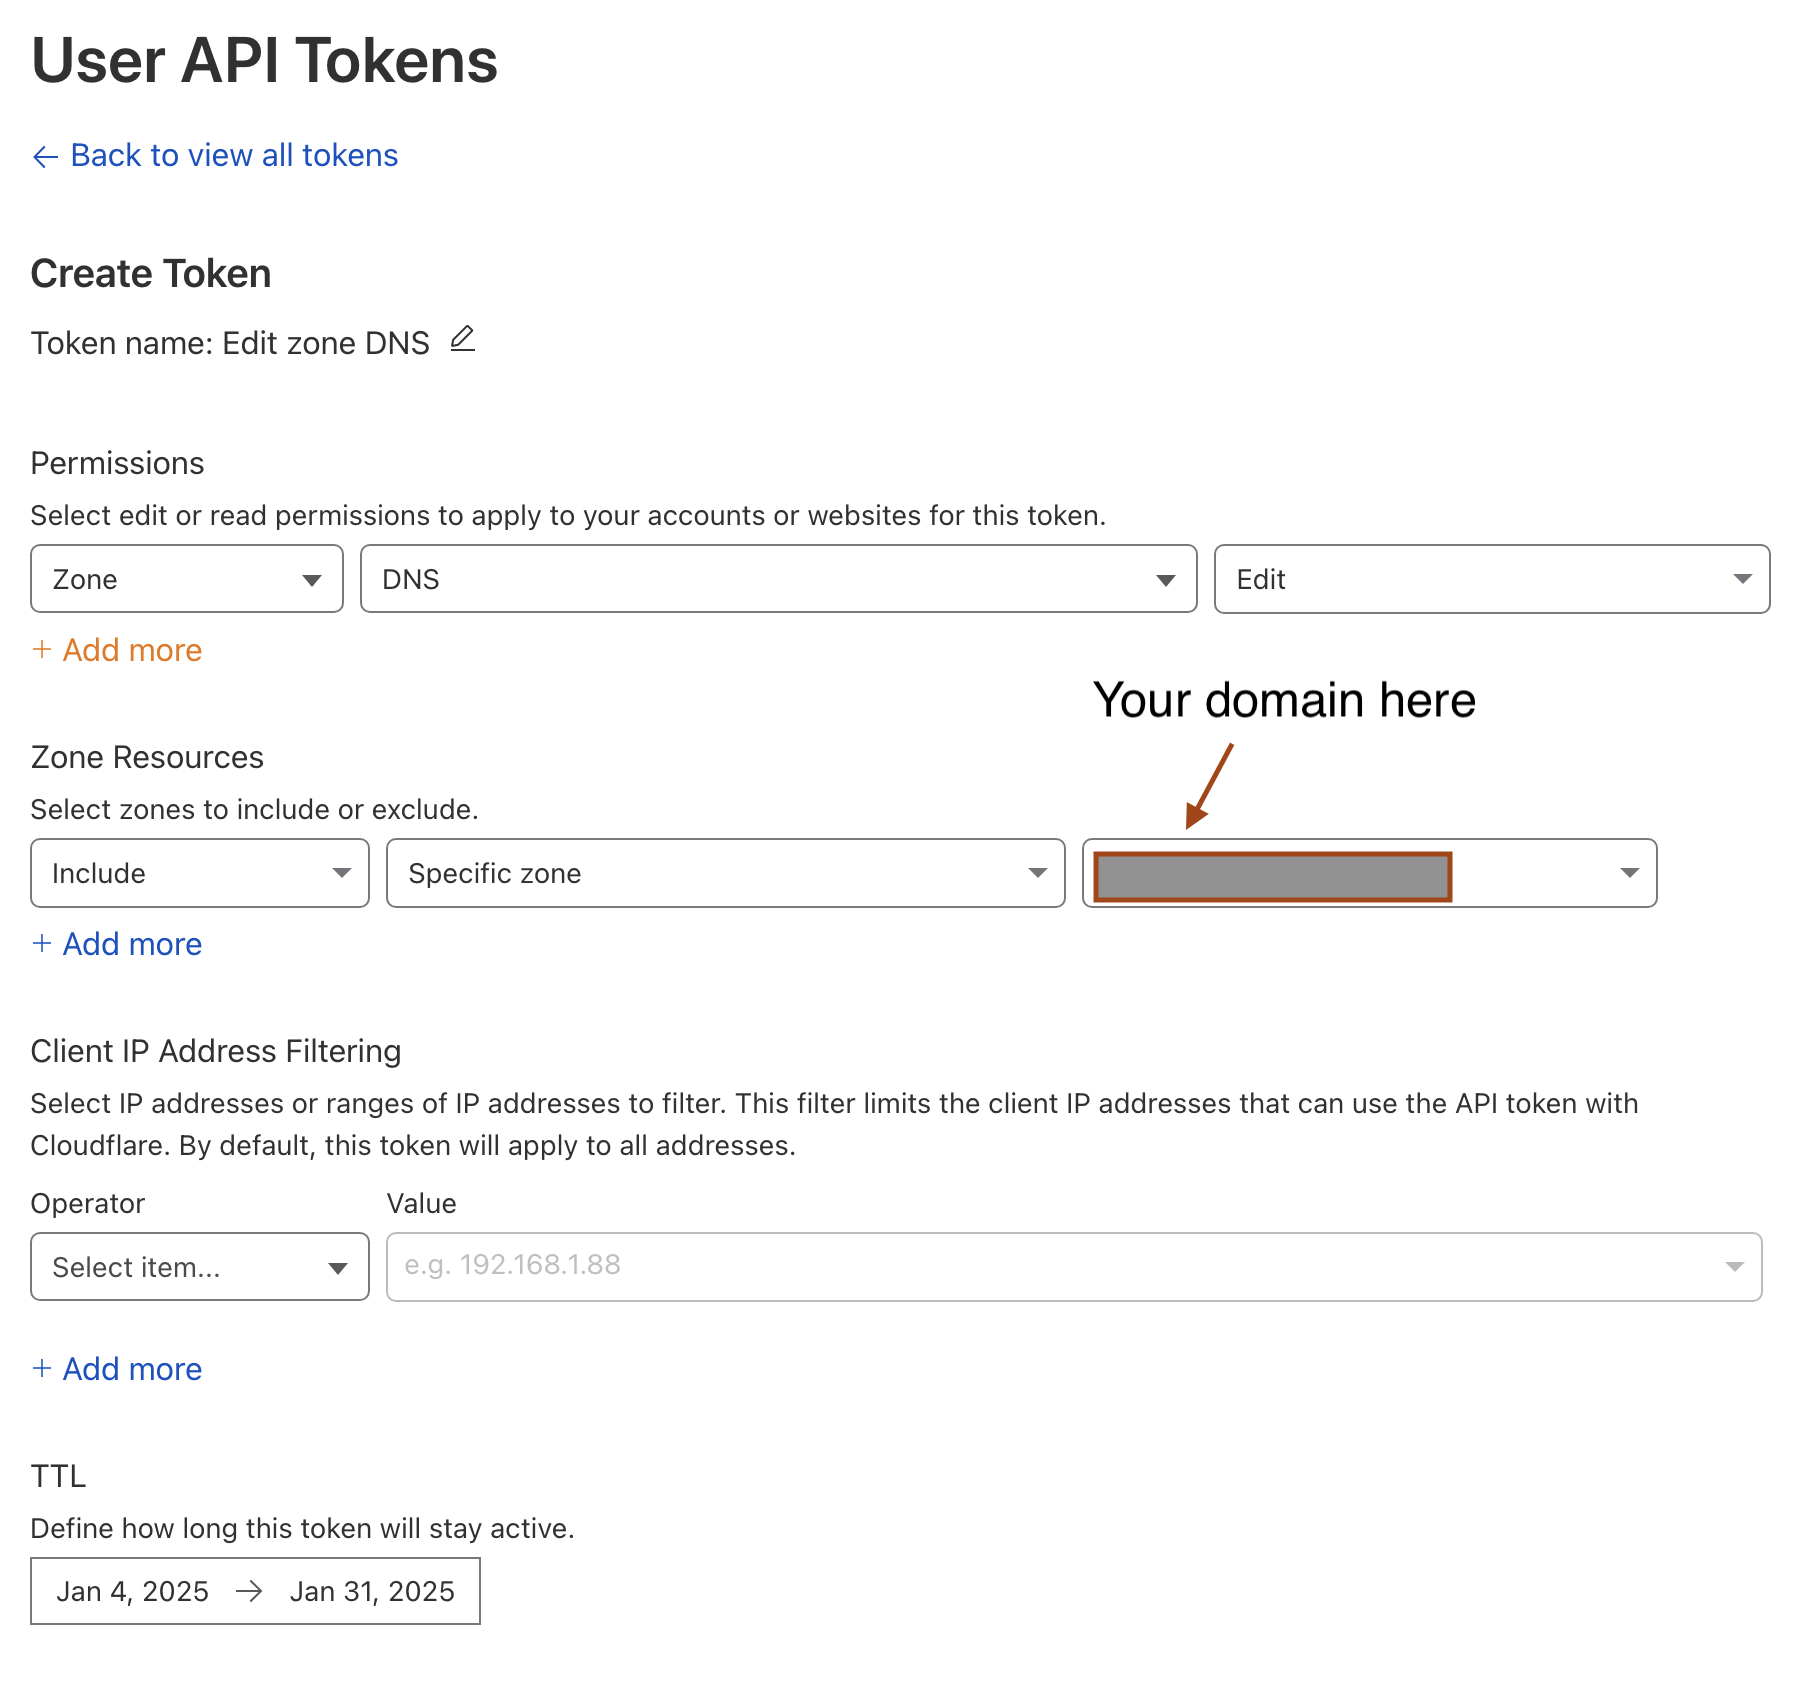Click the pencil icon to edit token name
This screenshot has height=1688, width=1820.
(462, 340)
